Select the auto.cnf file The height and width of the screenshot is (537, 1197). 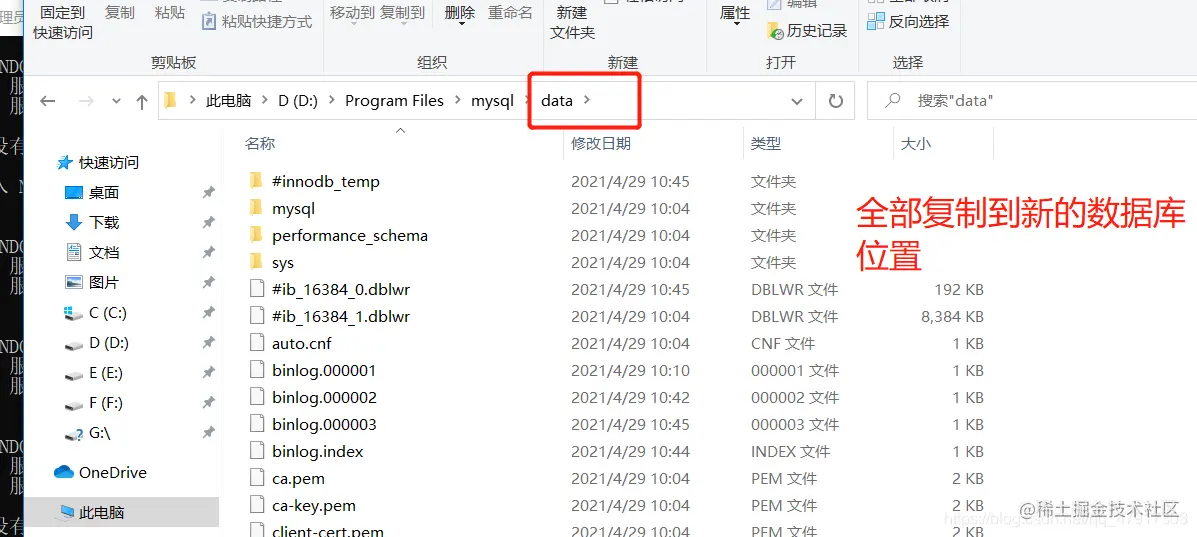click(x=291, y=344)
